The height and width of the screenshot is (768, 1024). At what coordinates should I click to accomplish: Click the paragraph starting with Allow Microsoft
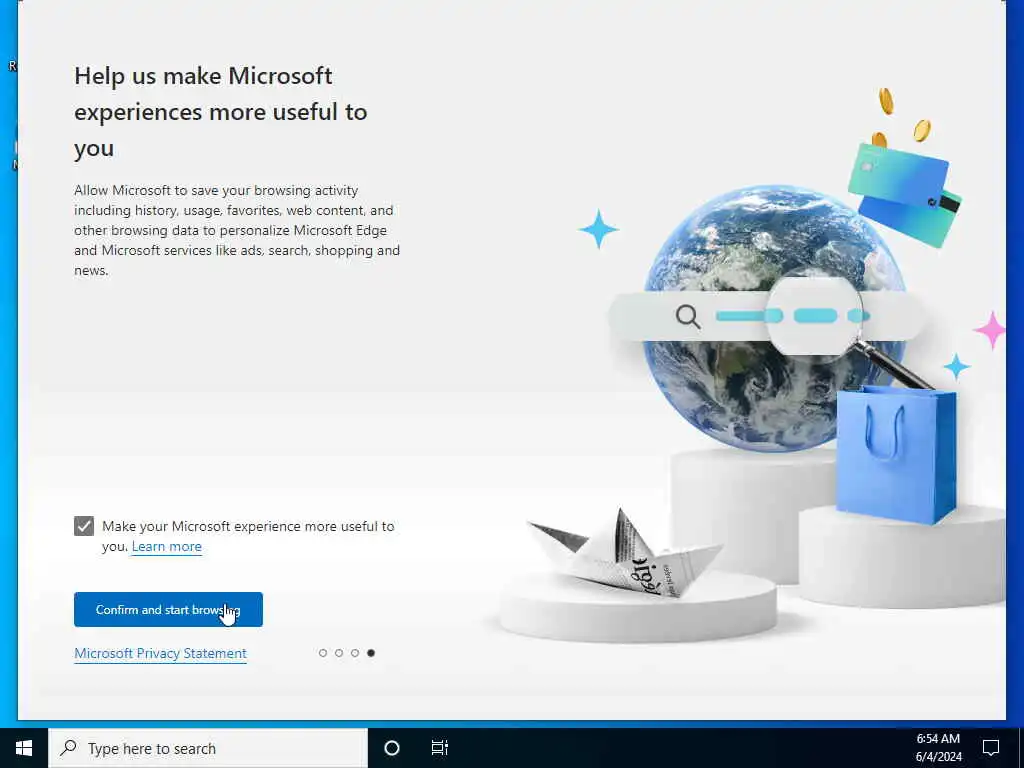click(x=236, y=230)
